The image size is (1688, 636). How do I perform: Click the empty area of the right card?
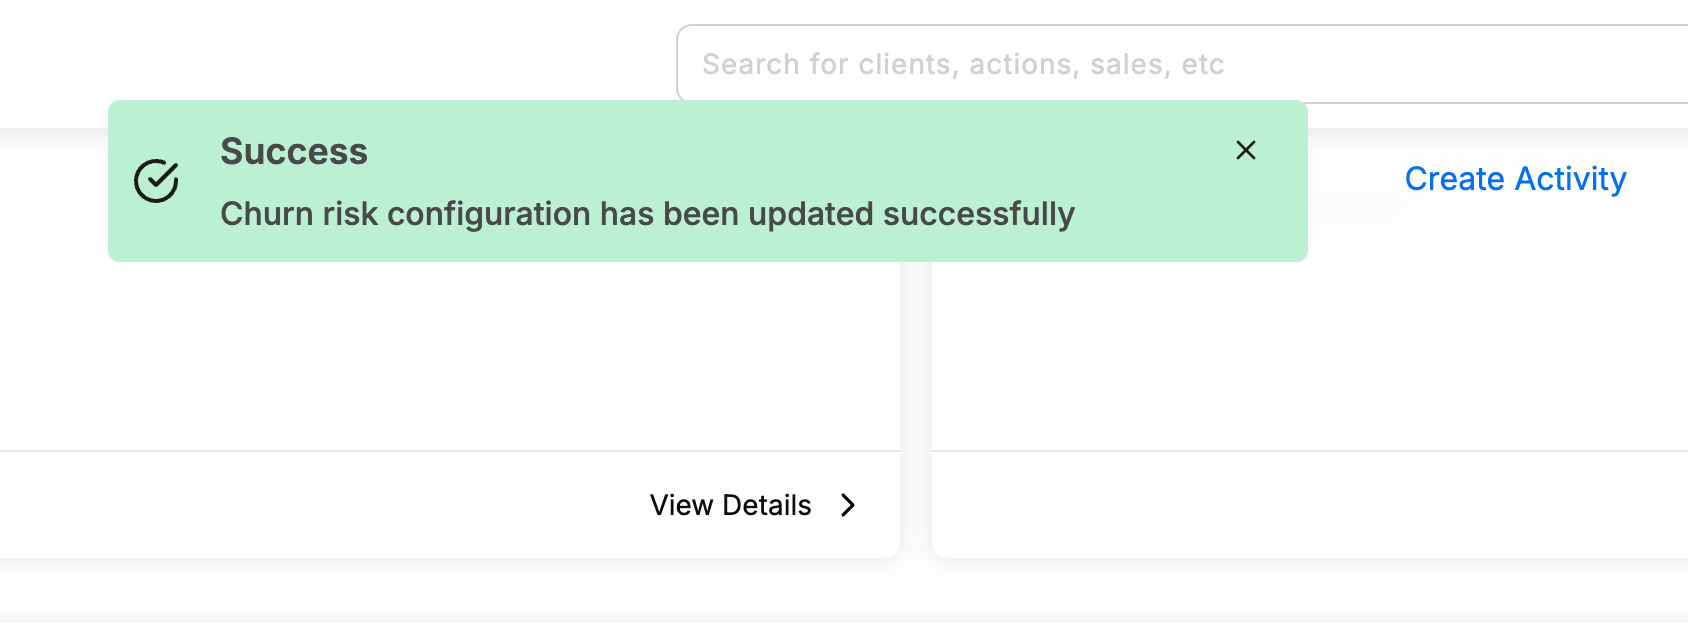tap(1310, 350)
